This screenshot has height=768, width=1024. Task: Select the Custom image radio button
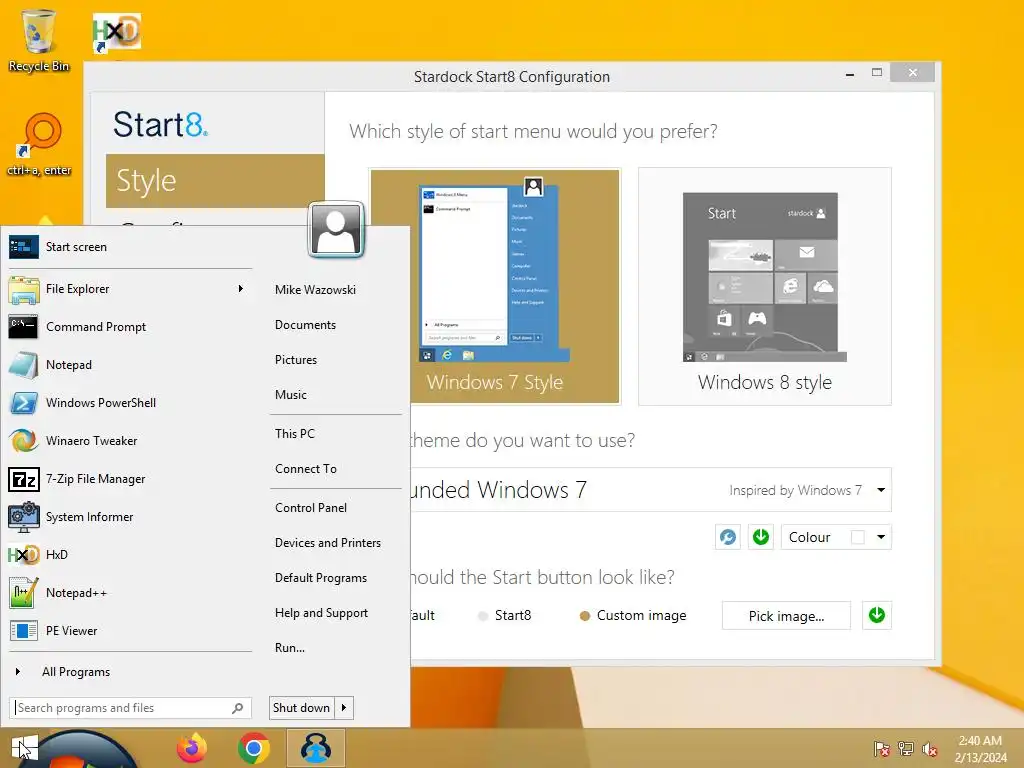point(584,616)
